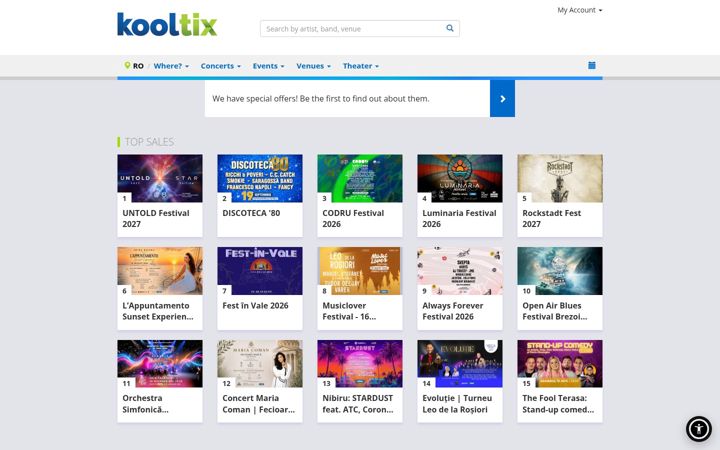Expand the Concerts menu
Image resolution: width=720 pixels, height=450 pixels.
click(x=220, y=66)
